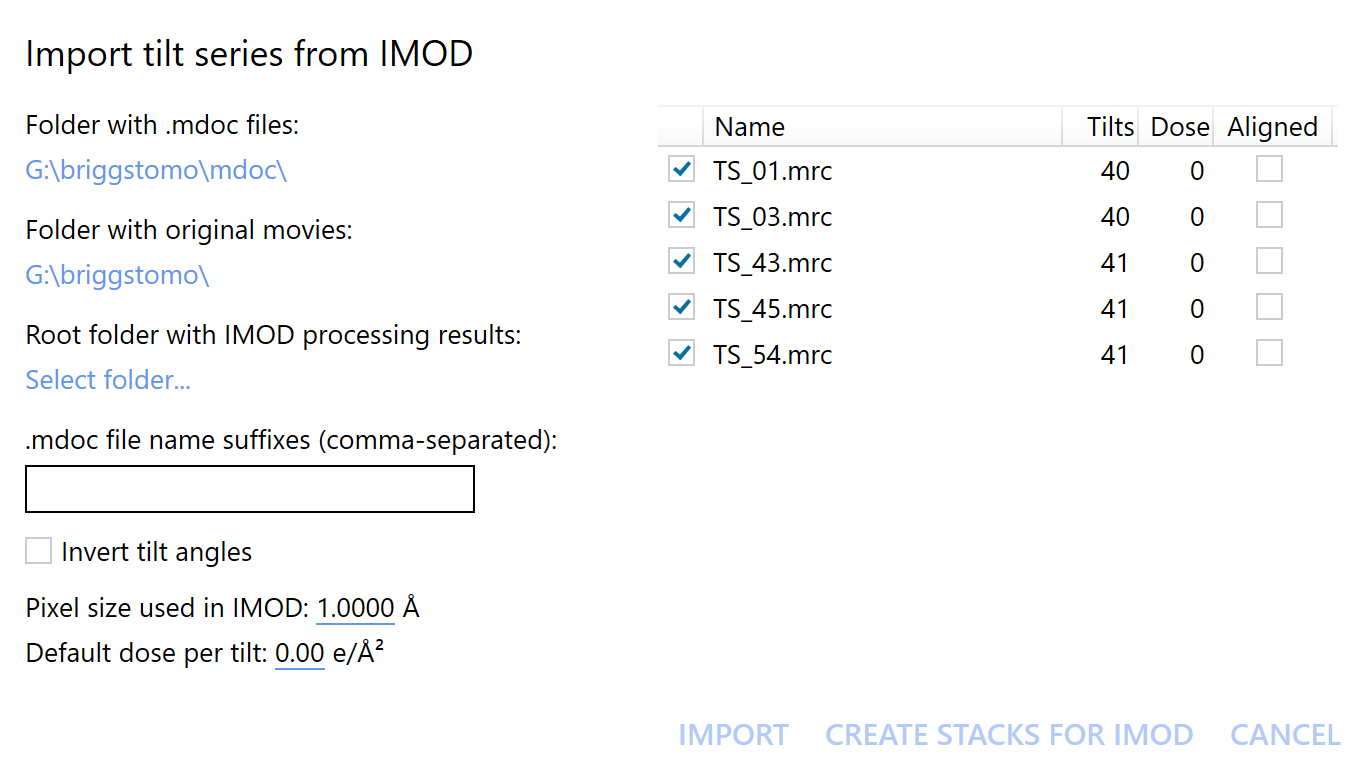Deselect the TS_54.mrc include checkbox
The width and height of the screenshot is (1361, 771).
pos(681,353)
